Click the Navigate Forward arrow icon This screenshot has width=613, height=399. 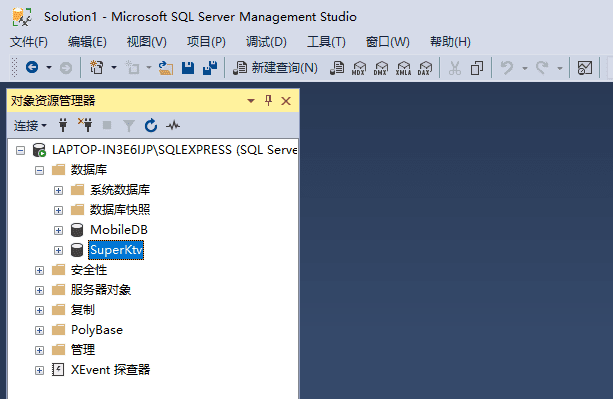66,68
